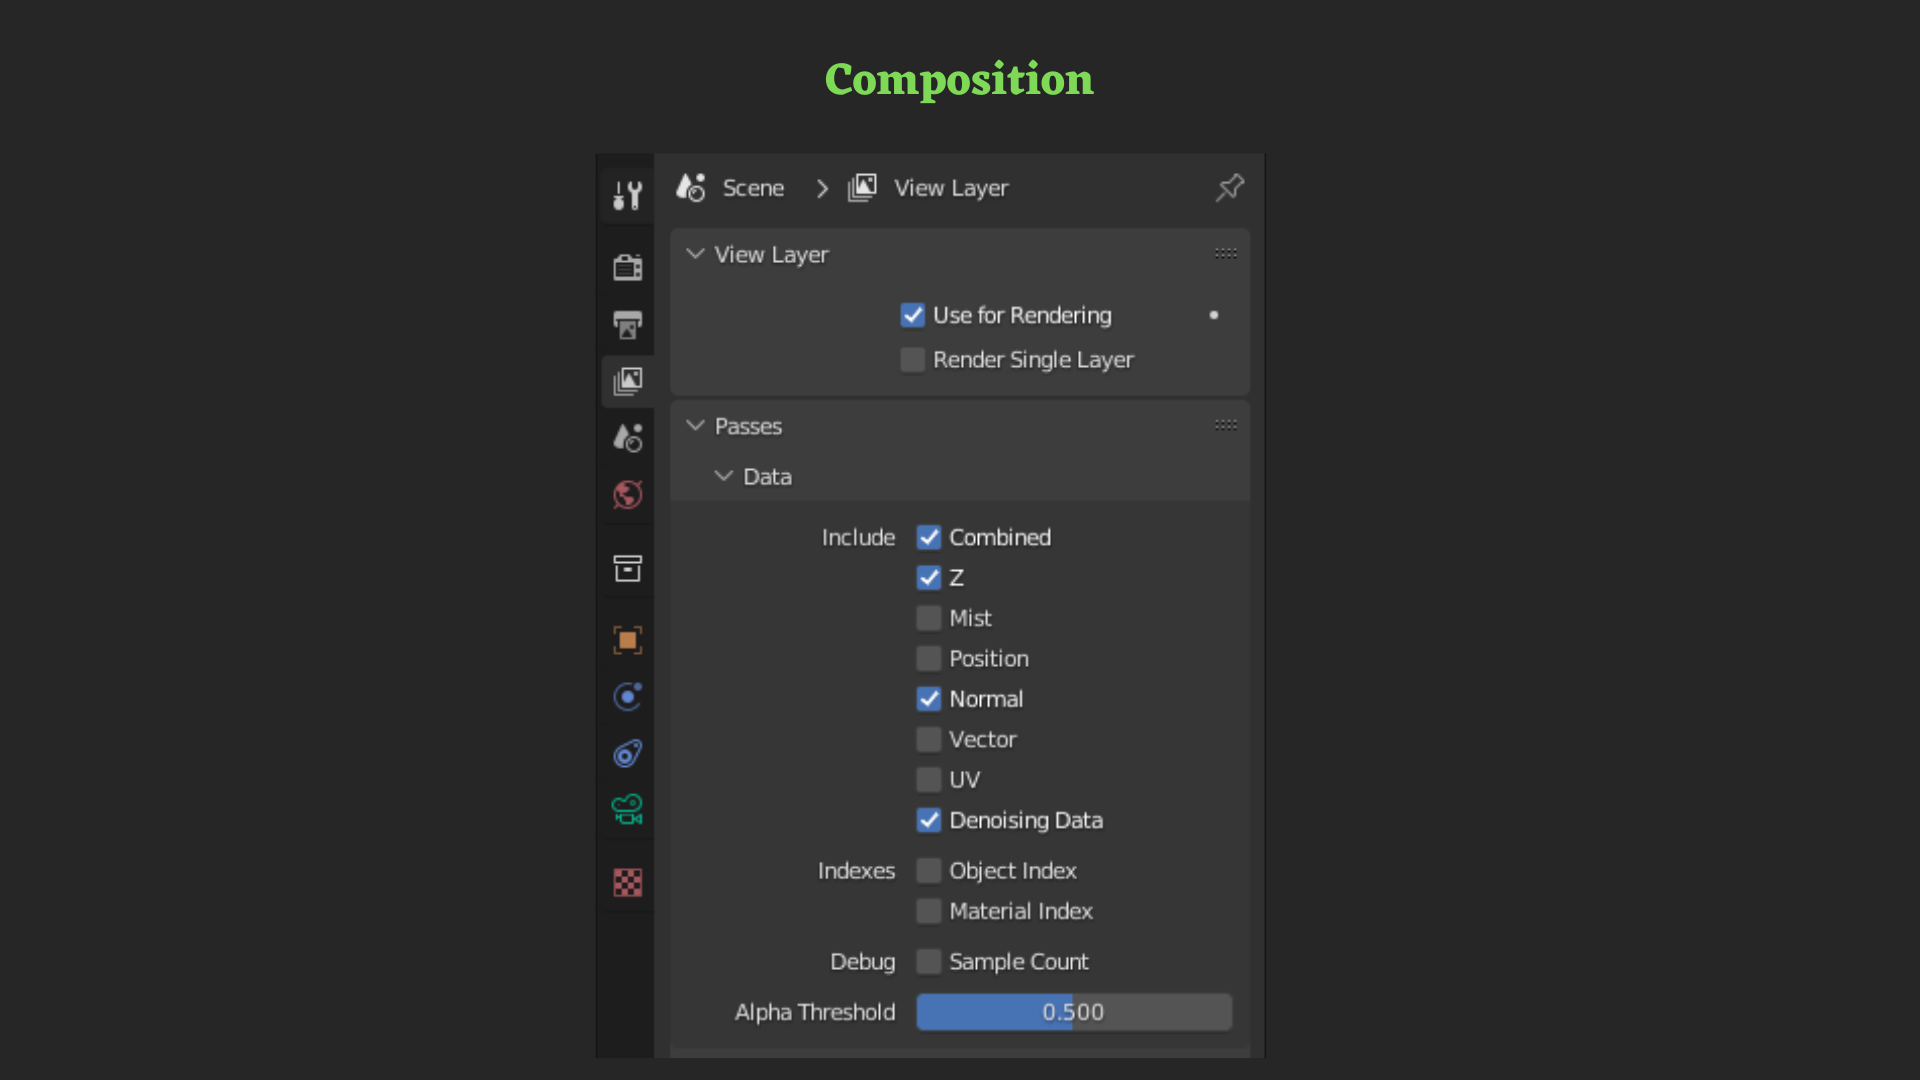Collapse the Data subpanel
The image size is (1920, 1080).
pos(723,477)
